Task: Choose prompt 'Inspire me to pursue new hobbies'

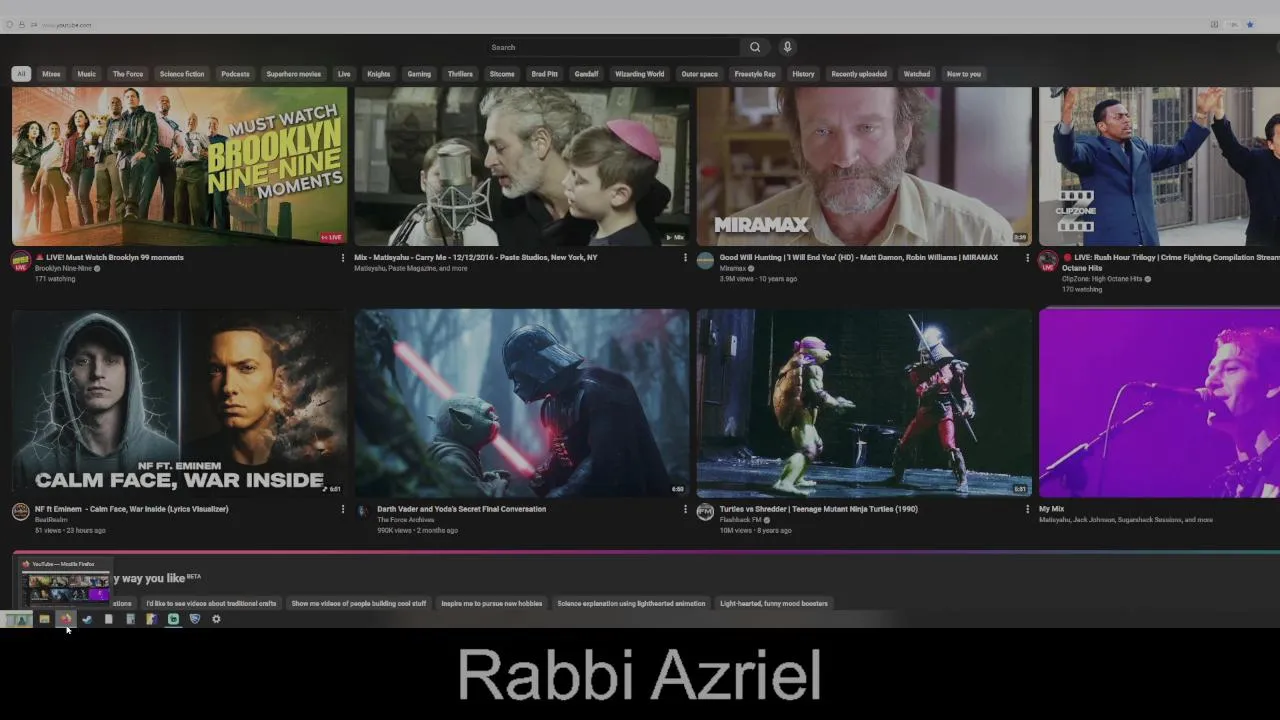Action: click(492, 604)
